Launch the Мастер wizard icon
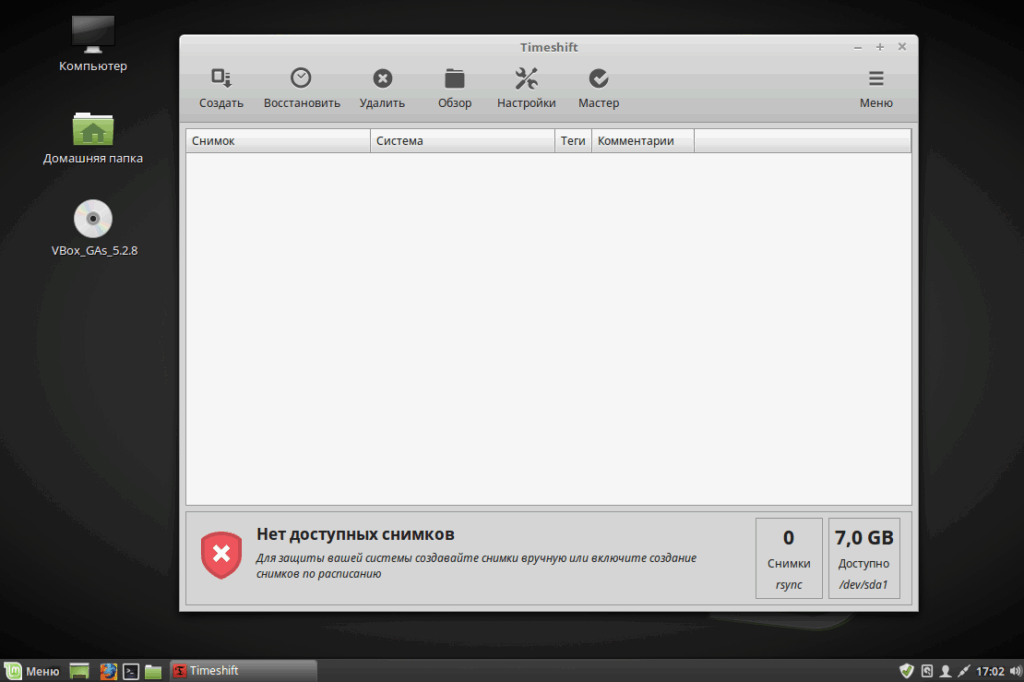The width and height of the screenshot is (1024, 682). pos(598,78)
